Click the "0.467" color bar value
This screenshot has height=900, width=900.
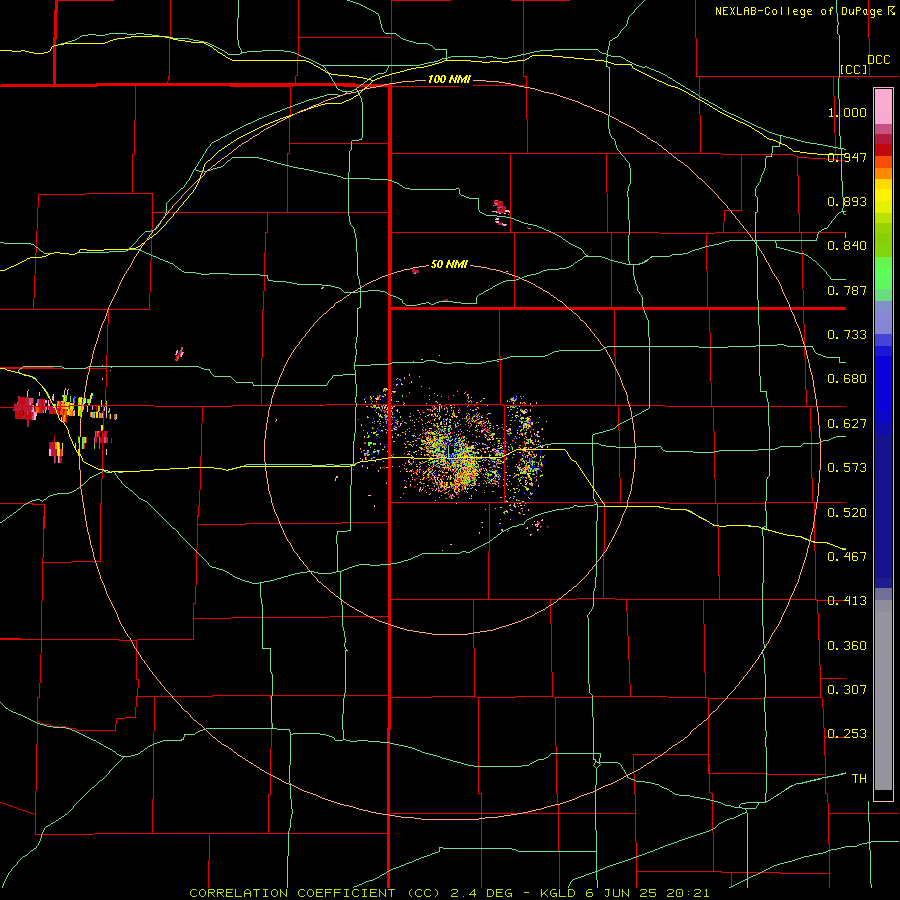click(847, 556)
